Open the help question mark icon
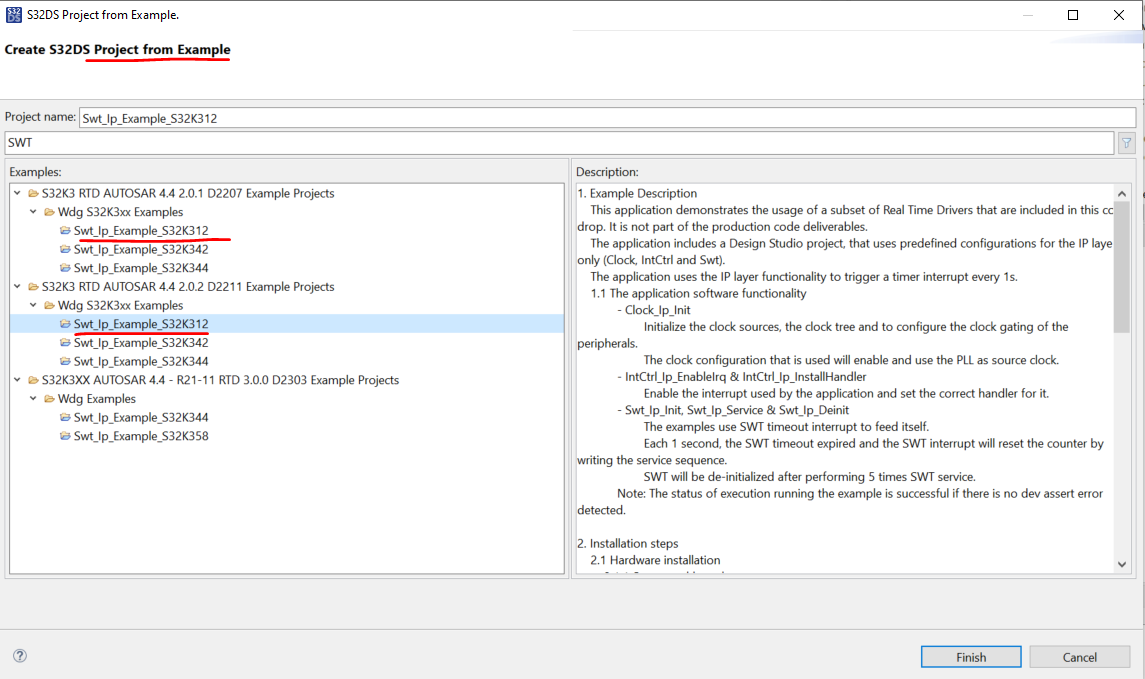1145x679 pixels. (20, 656)
